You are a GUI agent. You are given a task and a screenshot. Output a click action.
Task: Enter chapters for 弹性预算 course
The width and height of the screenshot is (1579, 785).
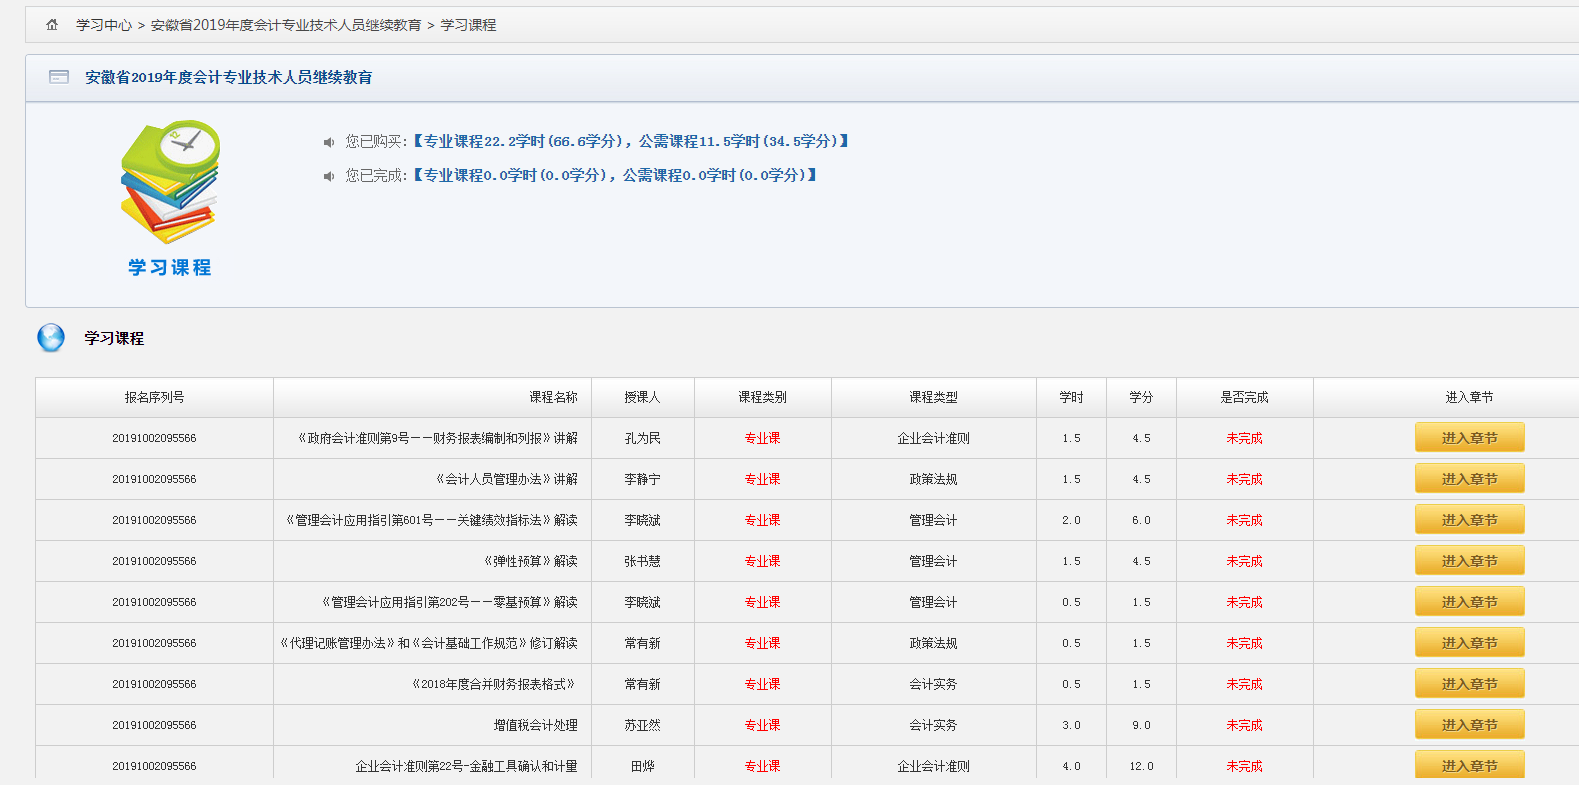pos(1469,561)
